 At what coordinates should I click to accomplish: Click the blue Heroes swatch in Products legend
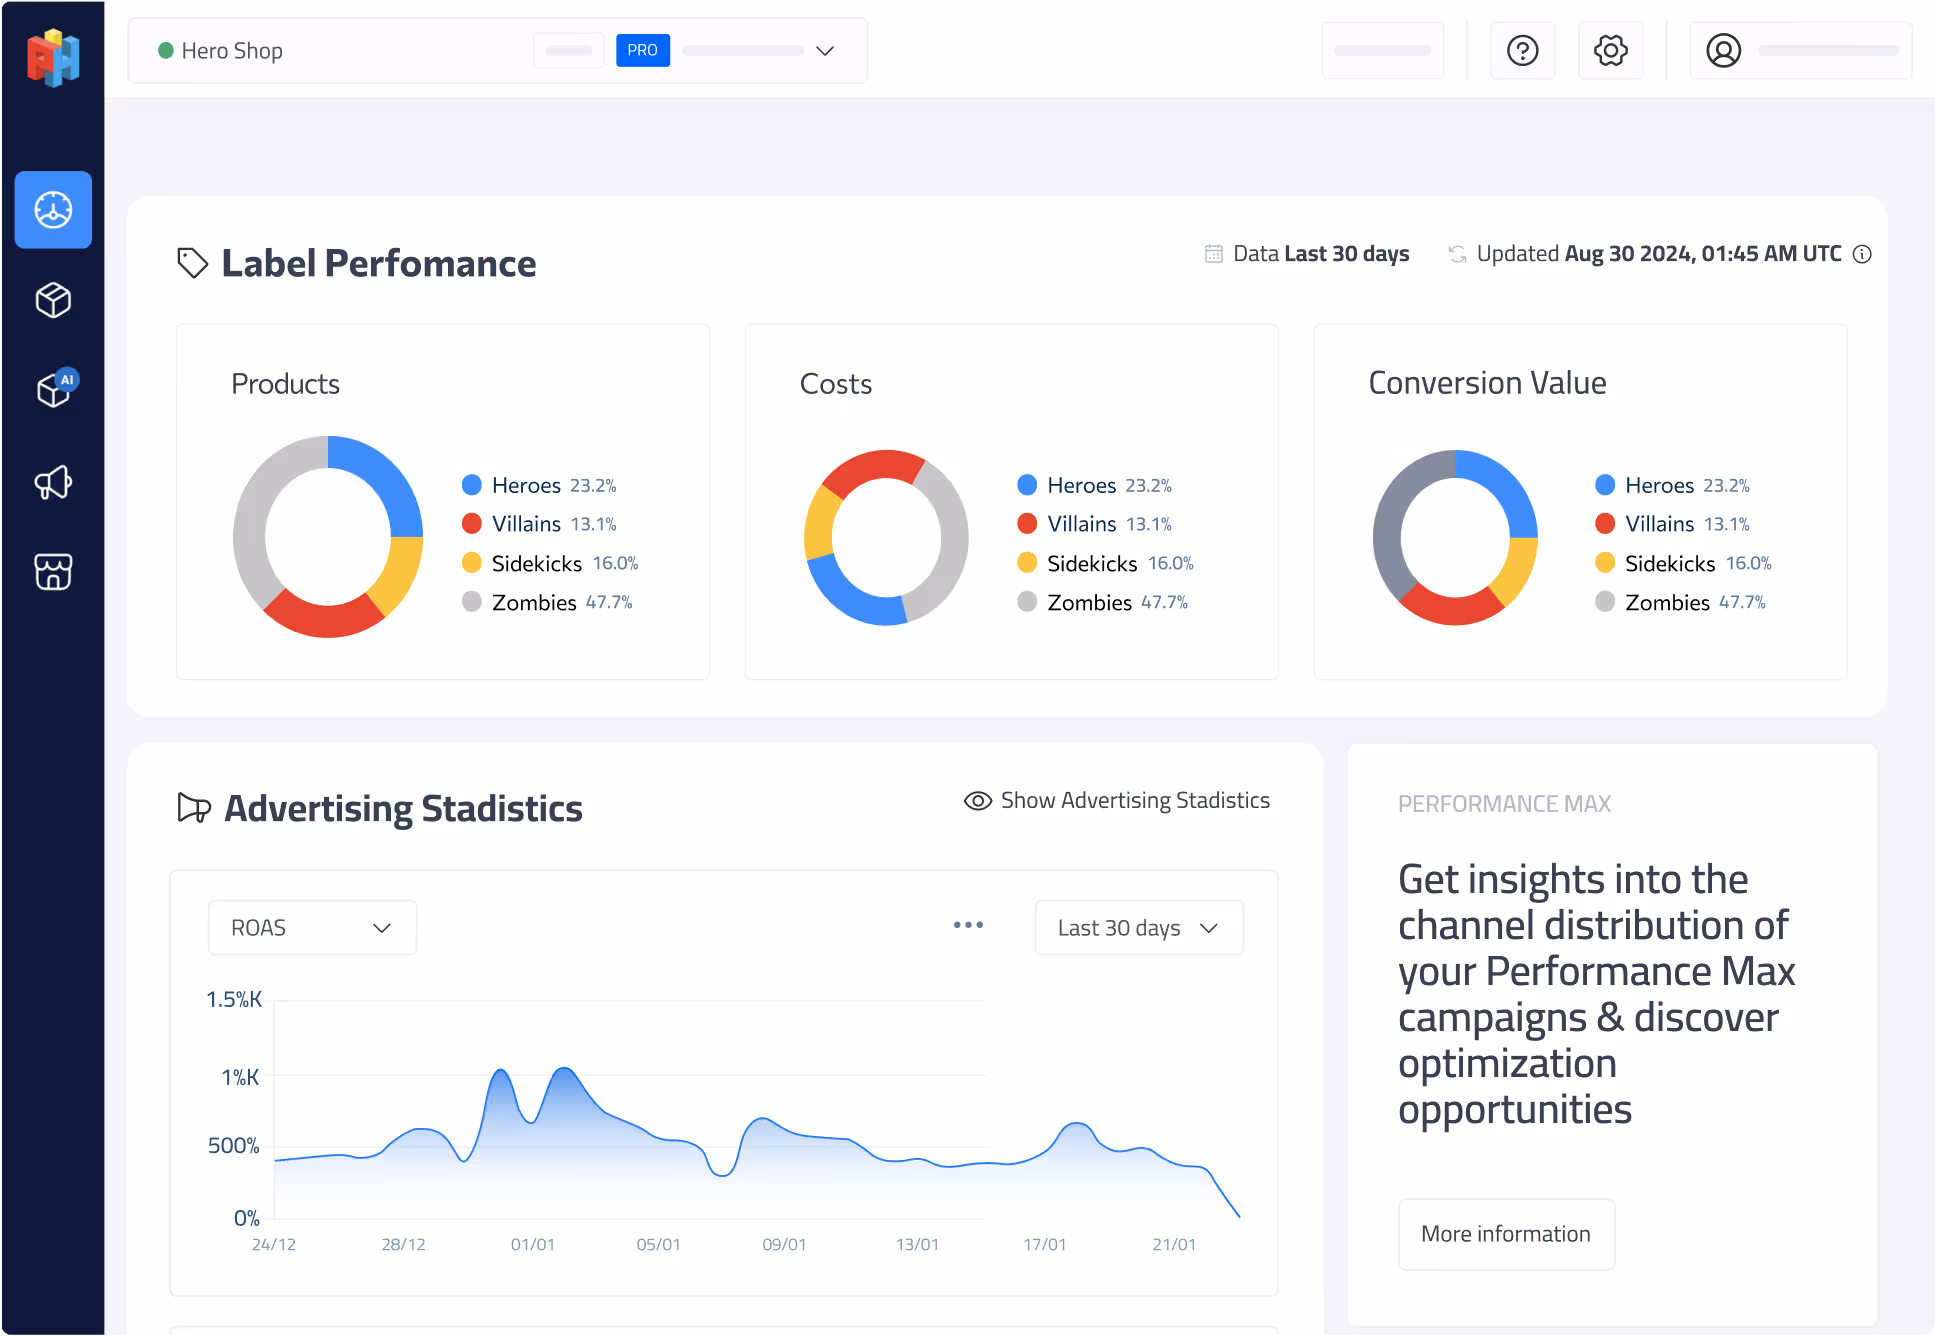tap(472, 485)
